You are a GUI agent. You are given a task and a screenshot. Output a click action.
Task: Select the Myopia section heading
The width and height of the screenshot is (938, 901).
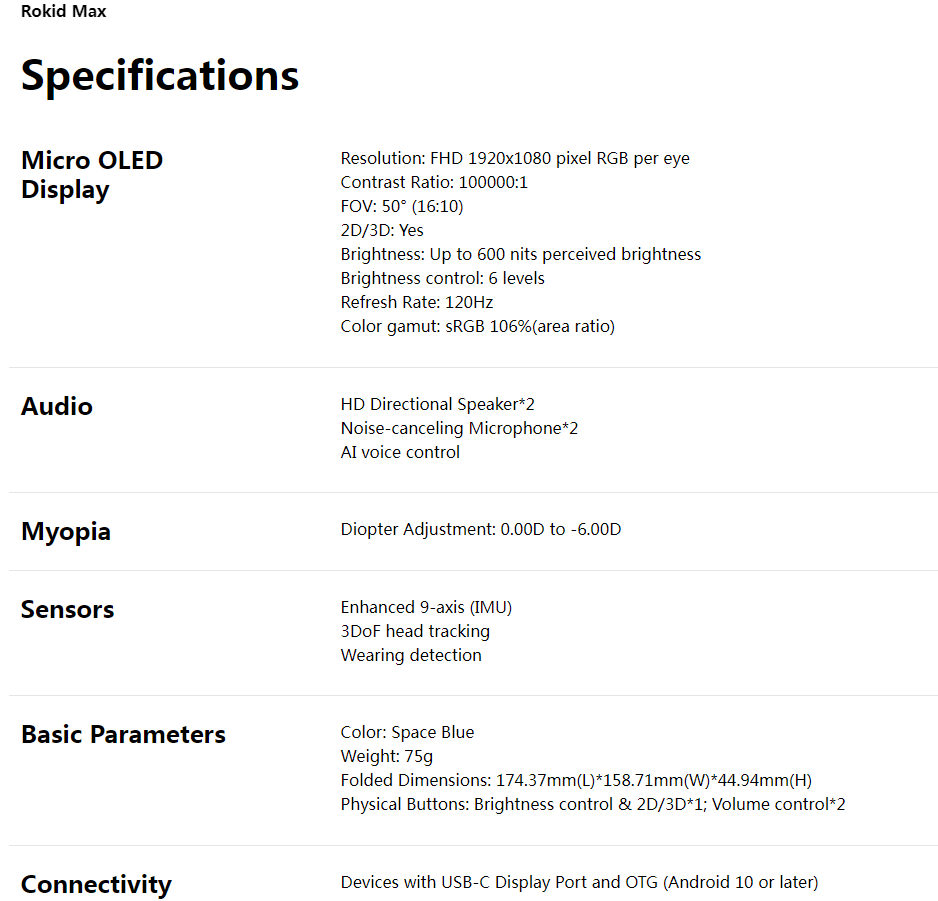pyautogui.click(x=66, y=531)
